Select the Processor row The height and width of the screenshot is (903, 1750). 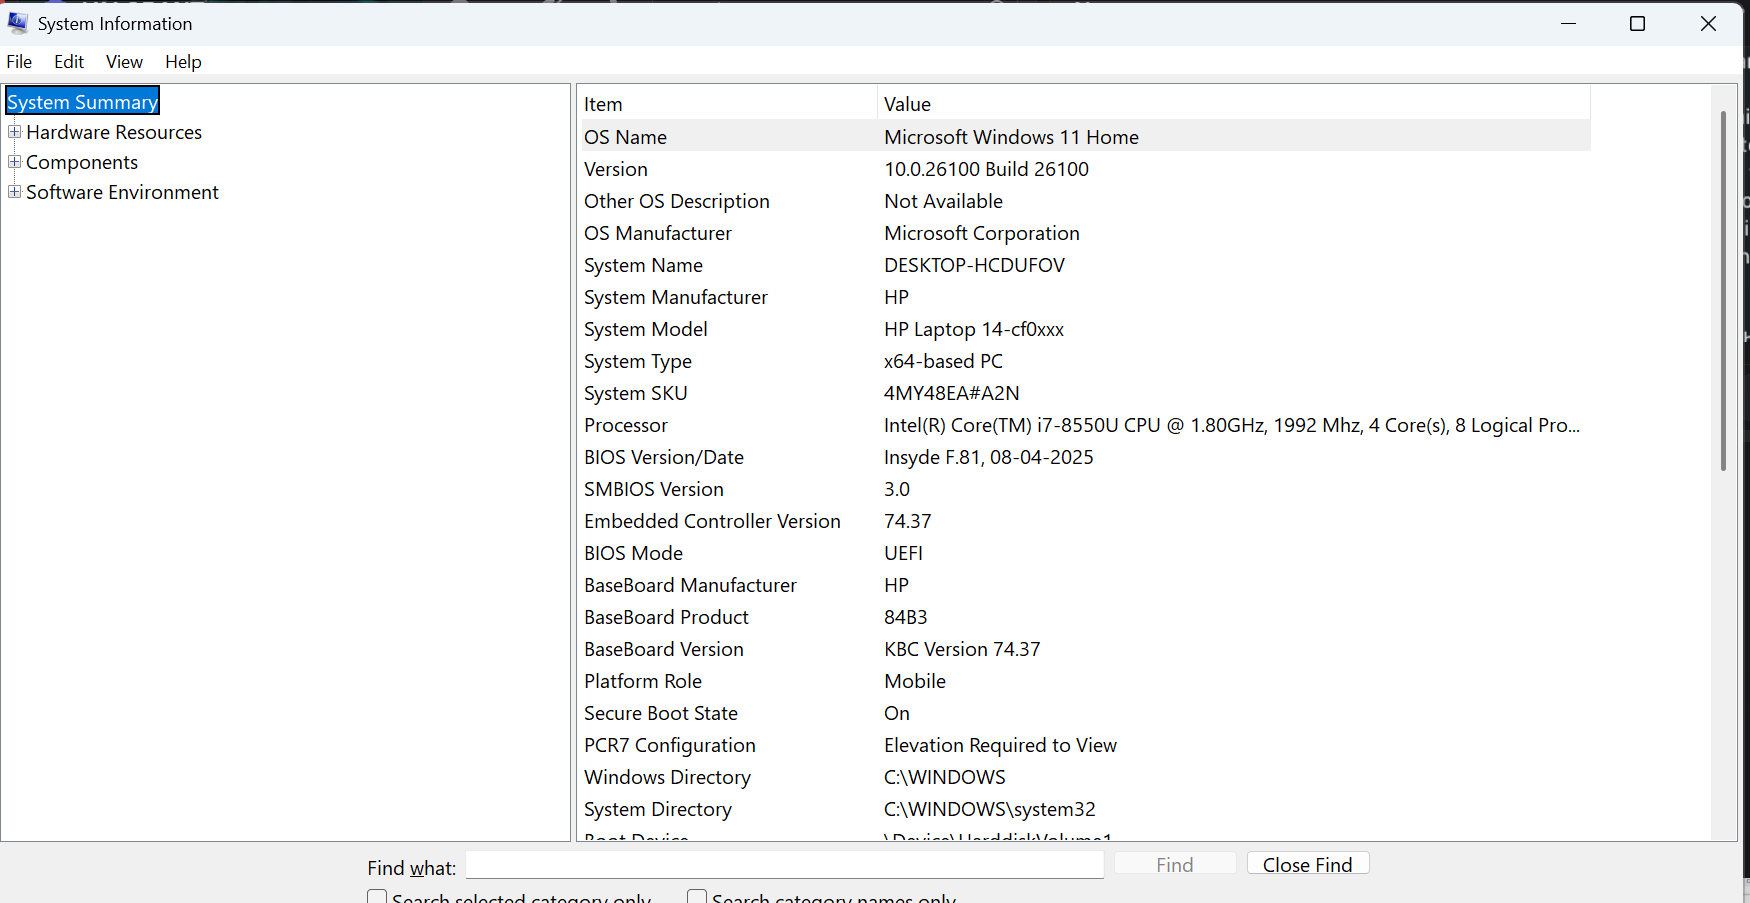coord(1085,425)
